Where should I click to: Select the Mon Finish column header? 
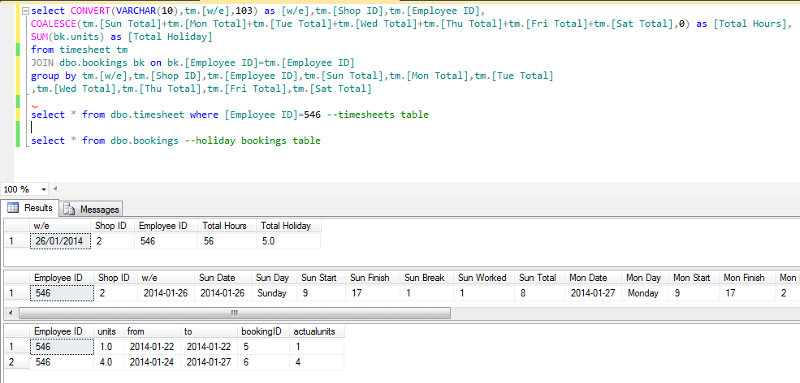746,278
